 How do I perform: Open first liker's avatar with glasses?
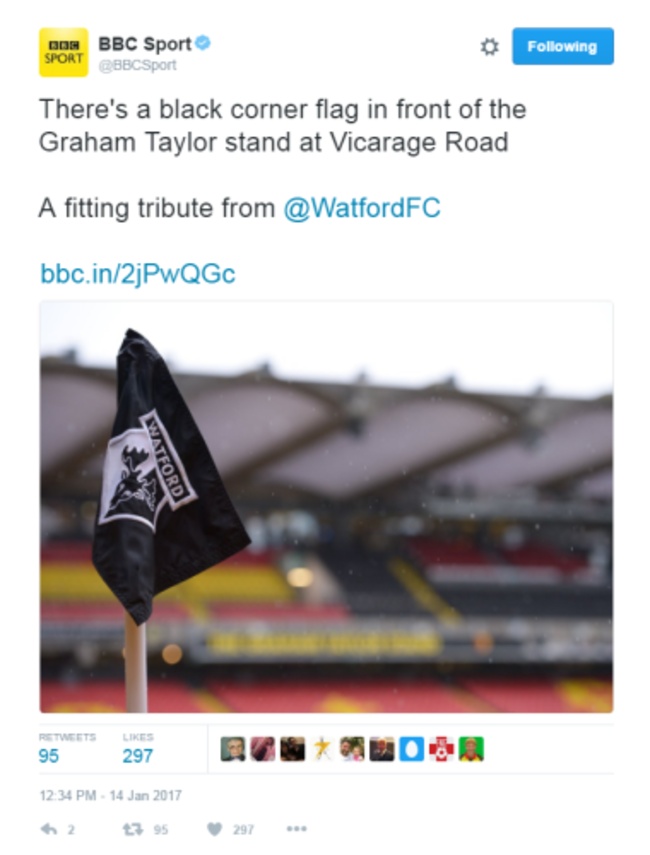pyautogui.click(x=233, y=749)
